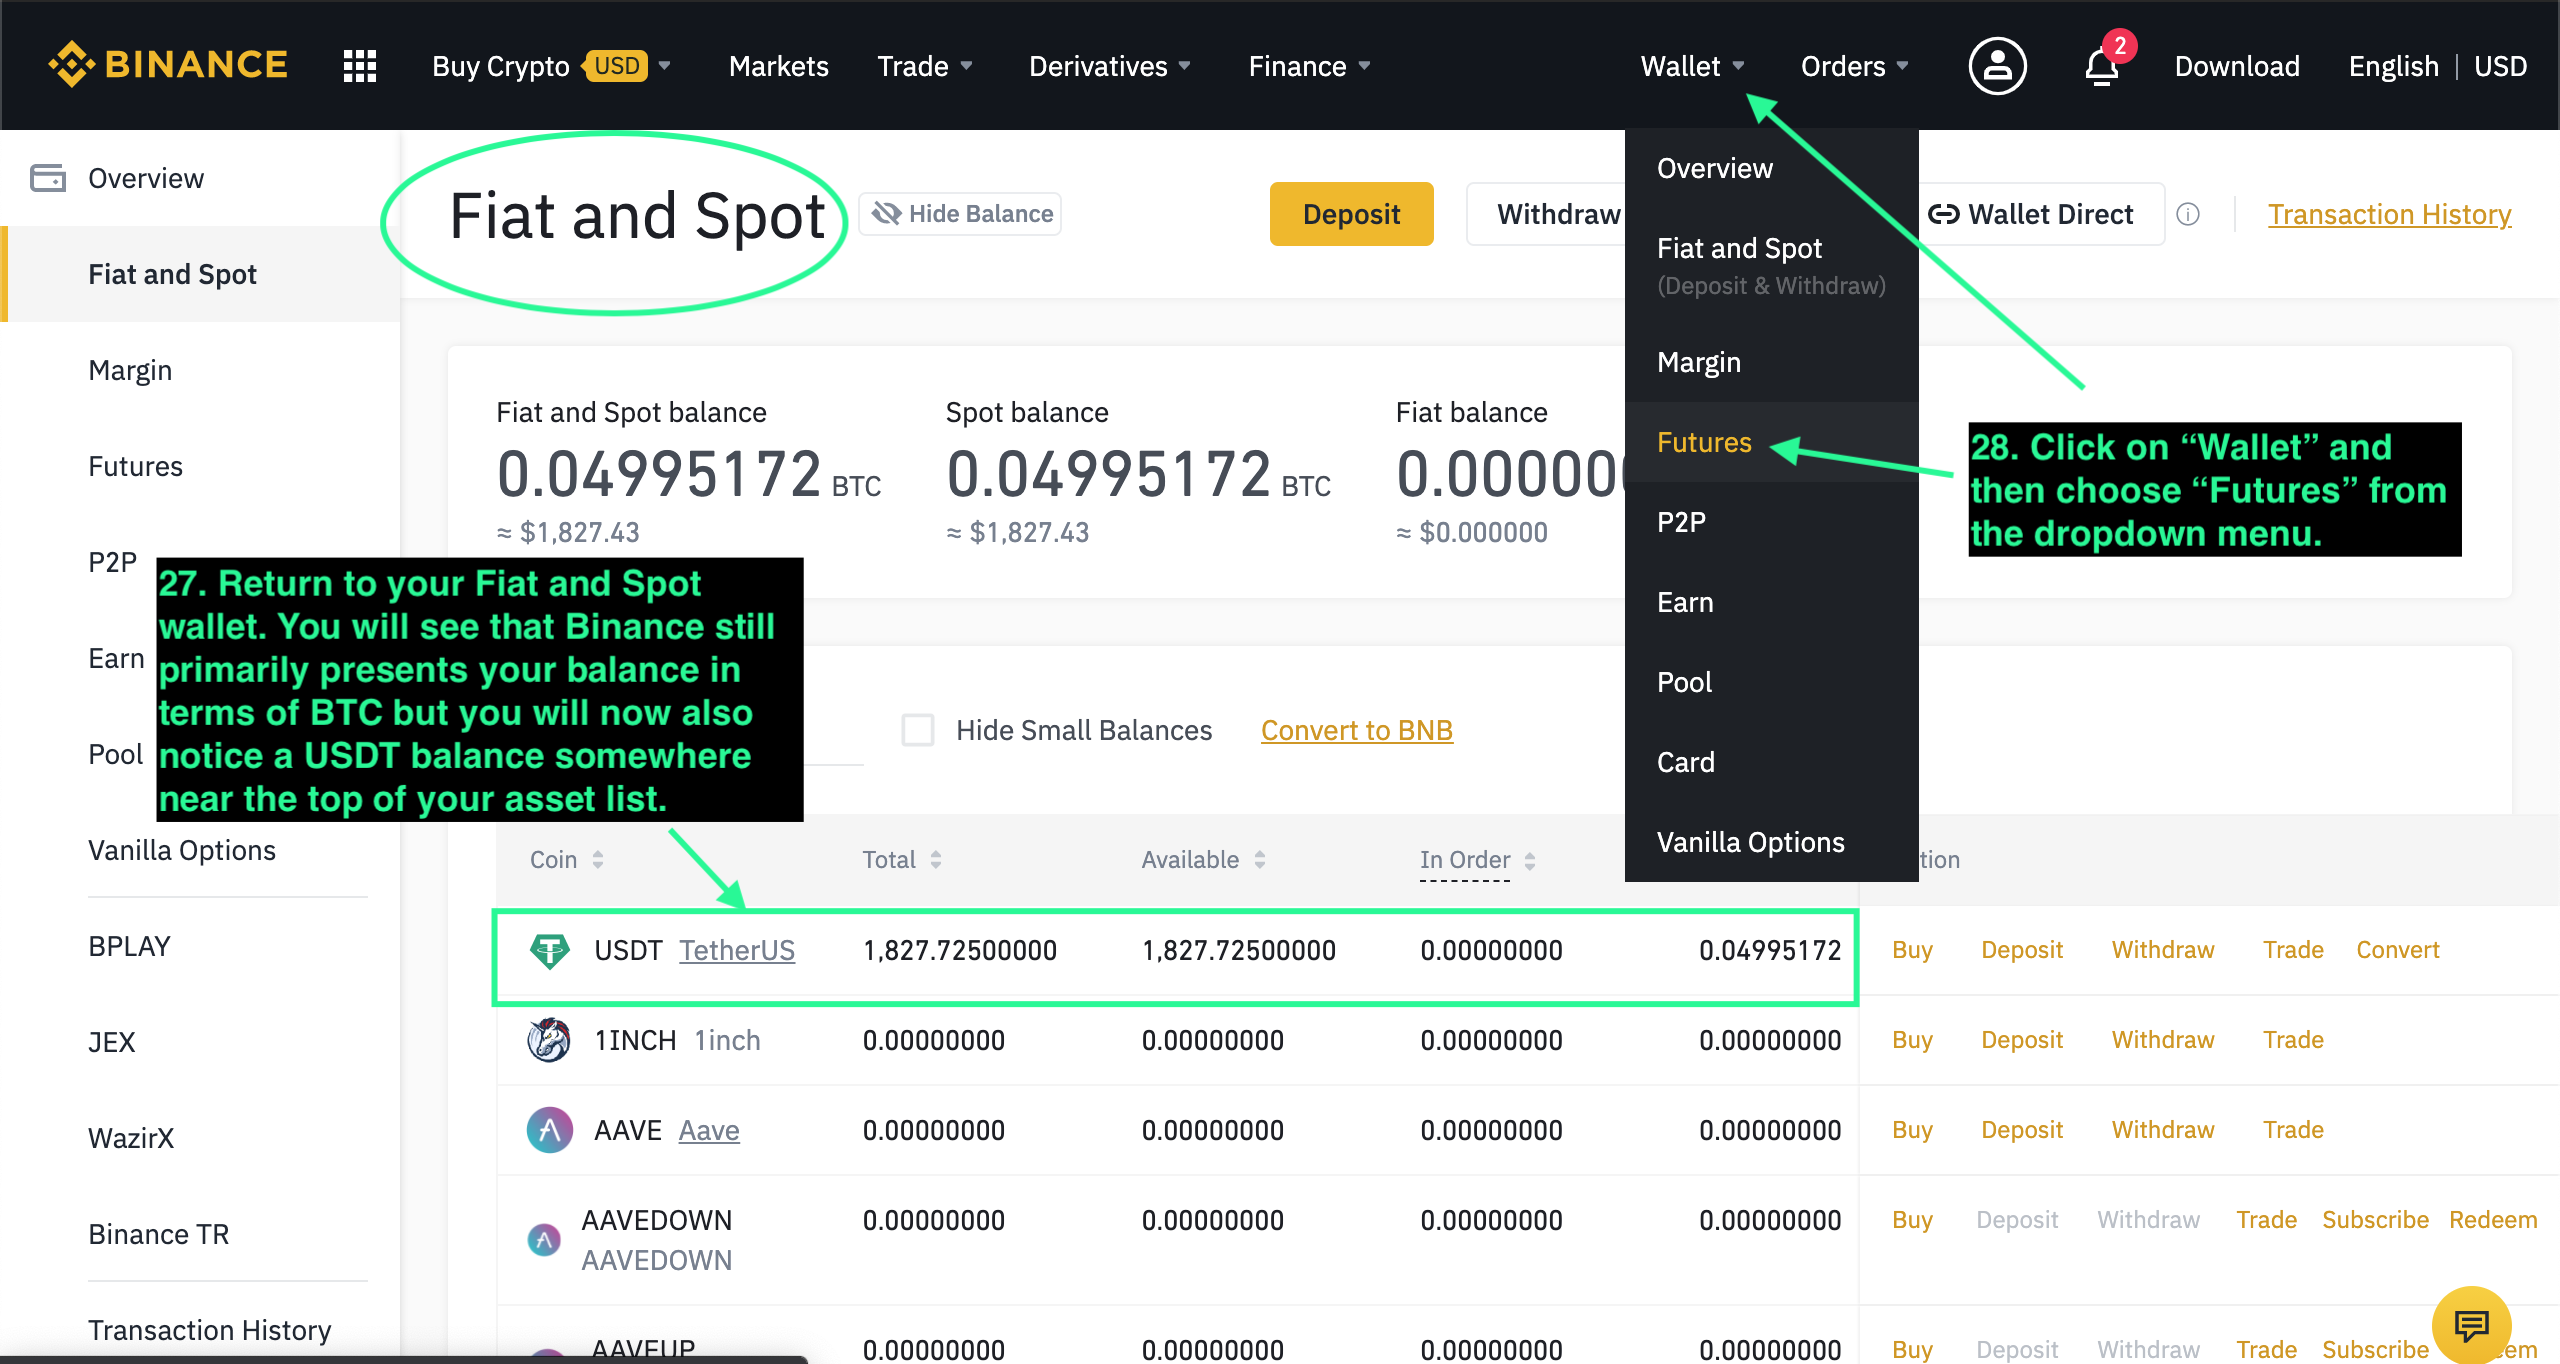The height and width of the screenshot is (1364, 2560).
Task: Choose Earn from the Wallet dropdown menu
Action: [x=1772, y=602]
